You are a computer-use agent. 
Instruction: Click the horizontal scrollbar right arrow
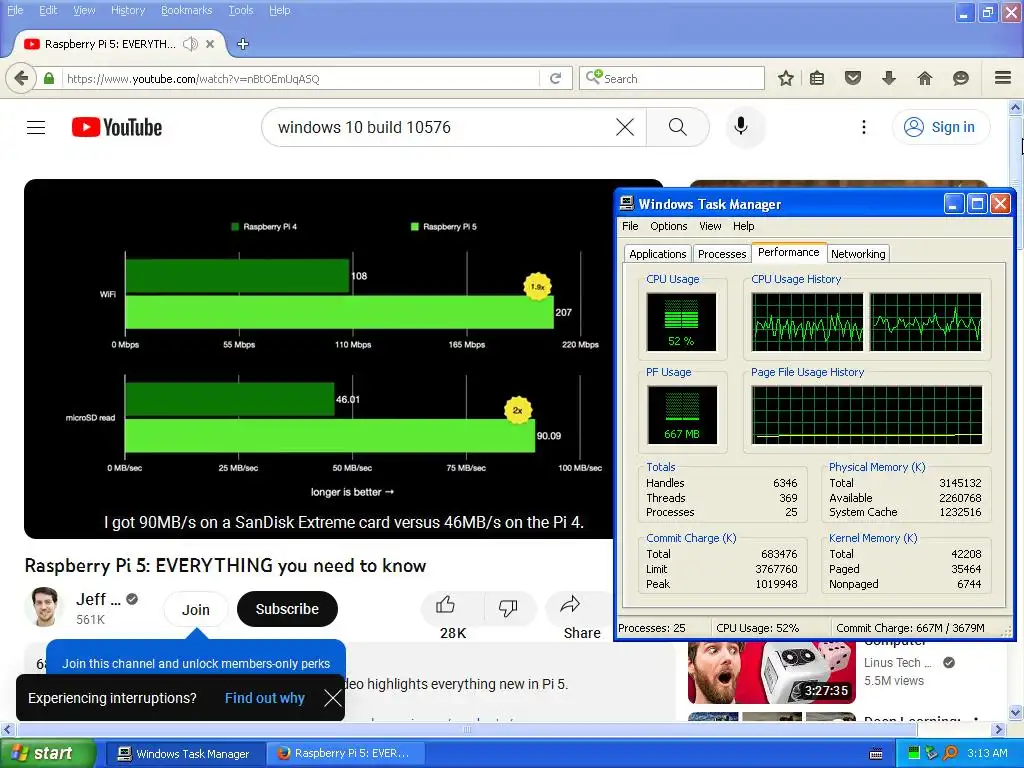pyautogui.click(x=999, y=729)
